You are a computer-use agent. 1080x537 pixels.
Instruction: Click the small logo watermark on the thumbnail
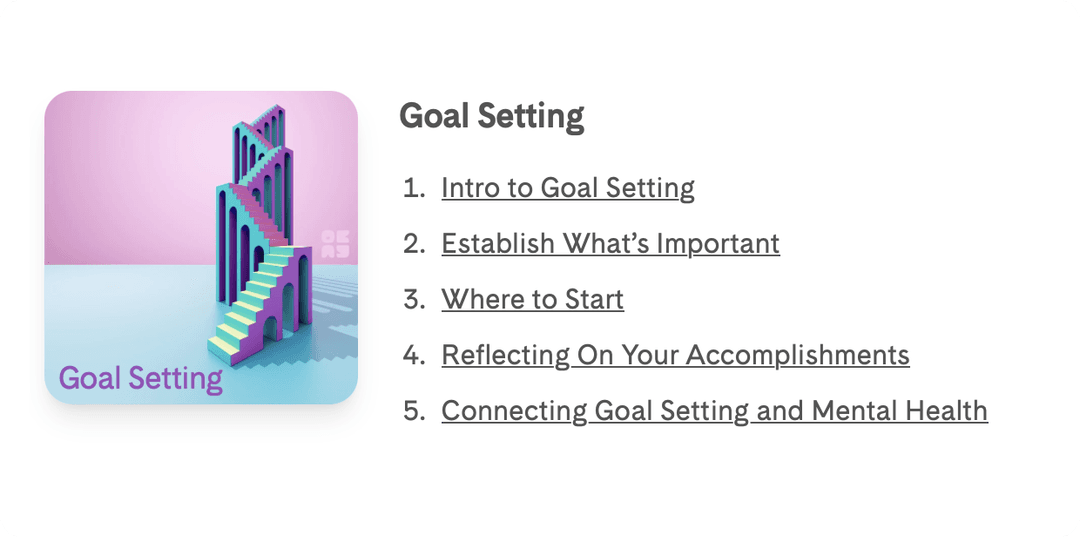click(335, 245)
